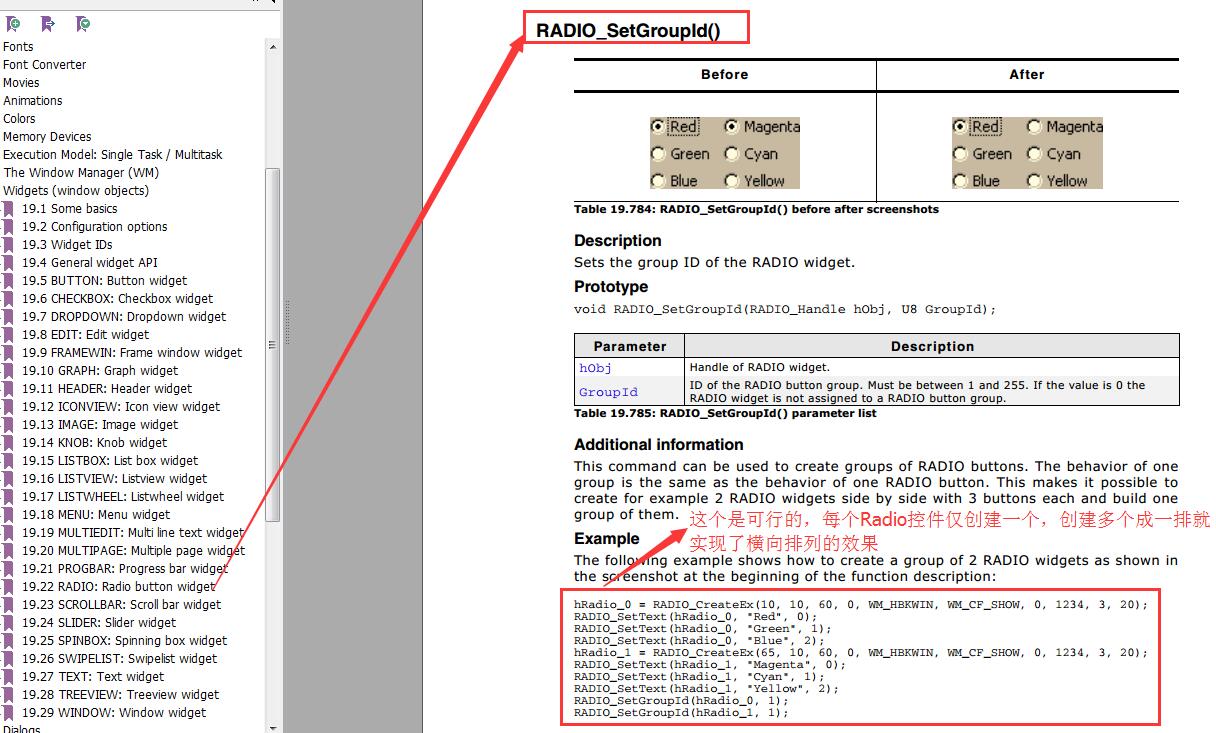Click bookmark icon beside 19.7 DROPDOWN entry

9,317
